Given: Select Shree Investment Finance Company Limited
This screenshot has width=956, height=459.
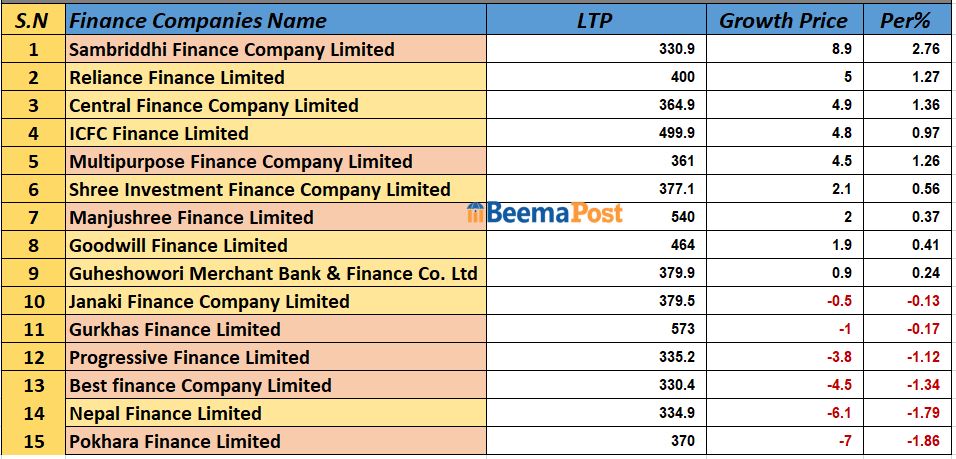Looking at the screenshot, I should 260,189.
